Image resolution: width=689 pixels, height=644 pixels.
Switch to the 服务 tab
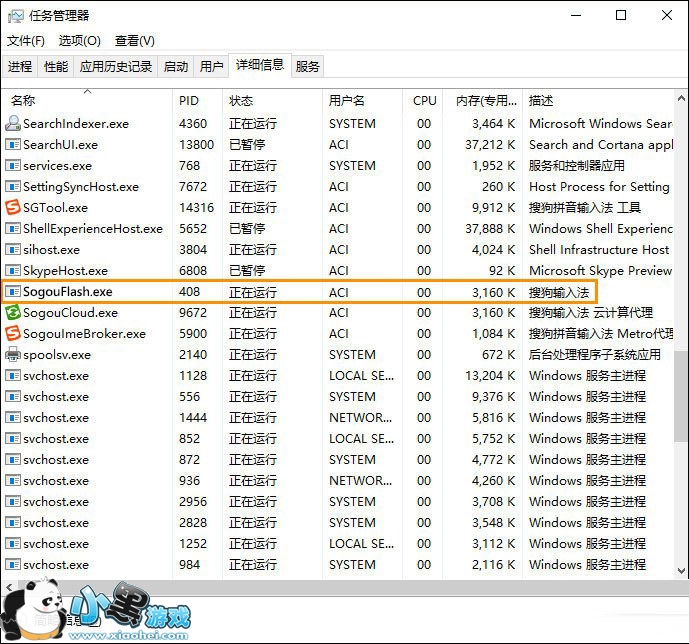pos(308,66)
